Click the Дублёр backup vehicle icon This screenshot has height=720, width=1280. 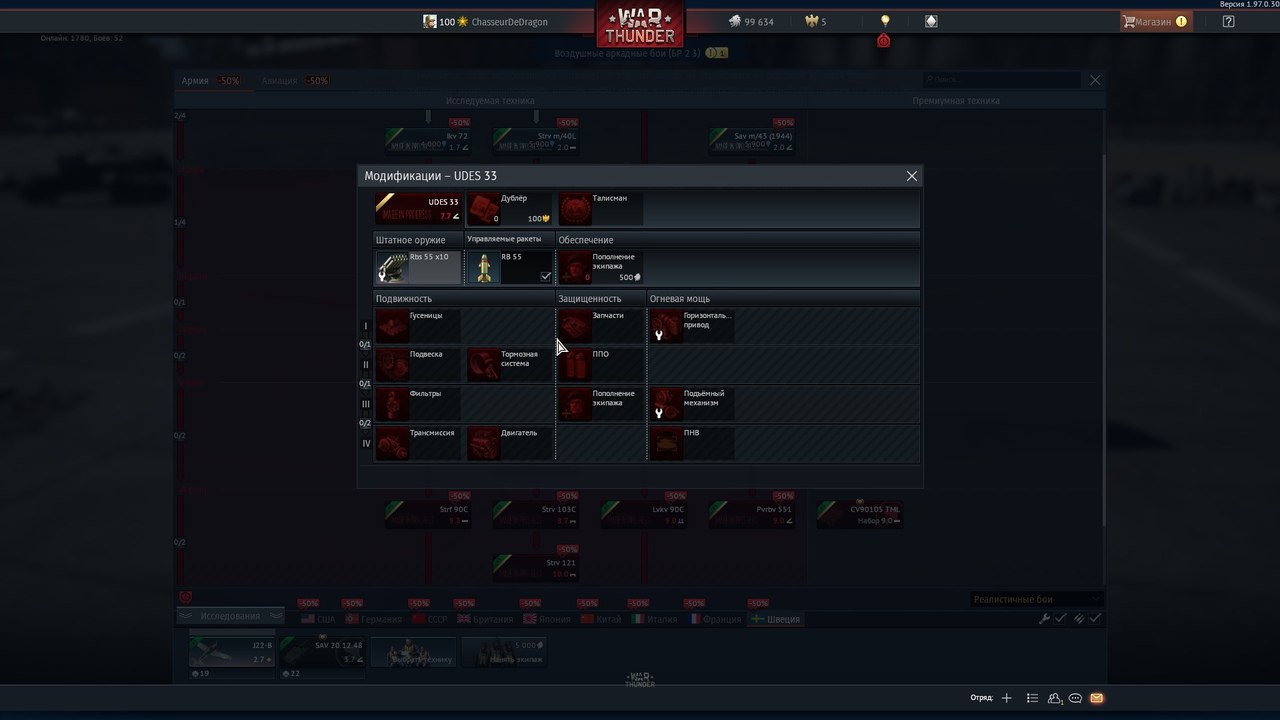483,209
